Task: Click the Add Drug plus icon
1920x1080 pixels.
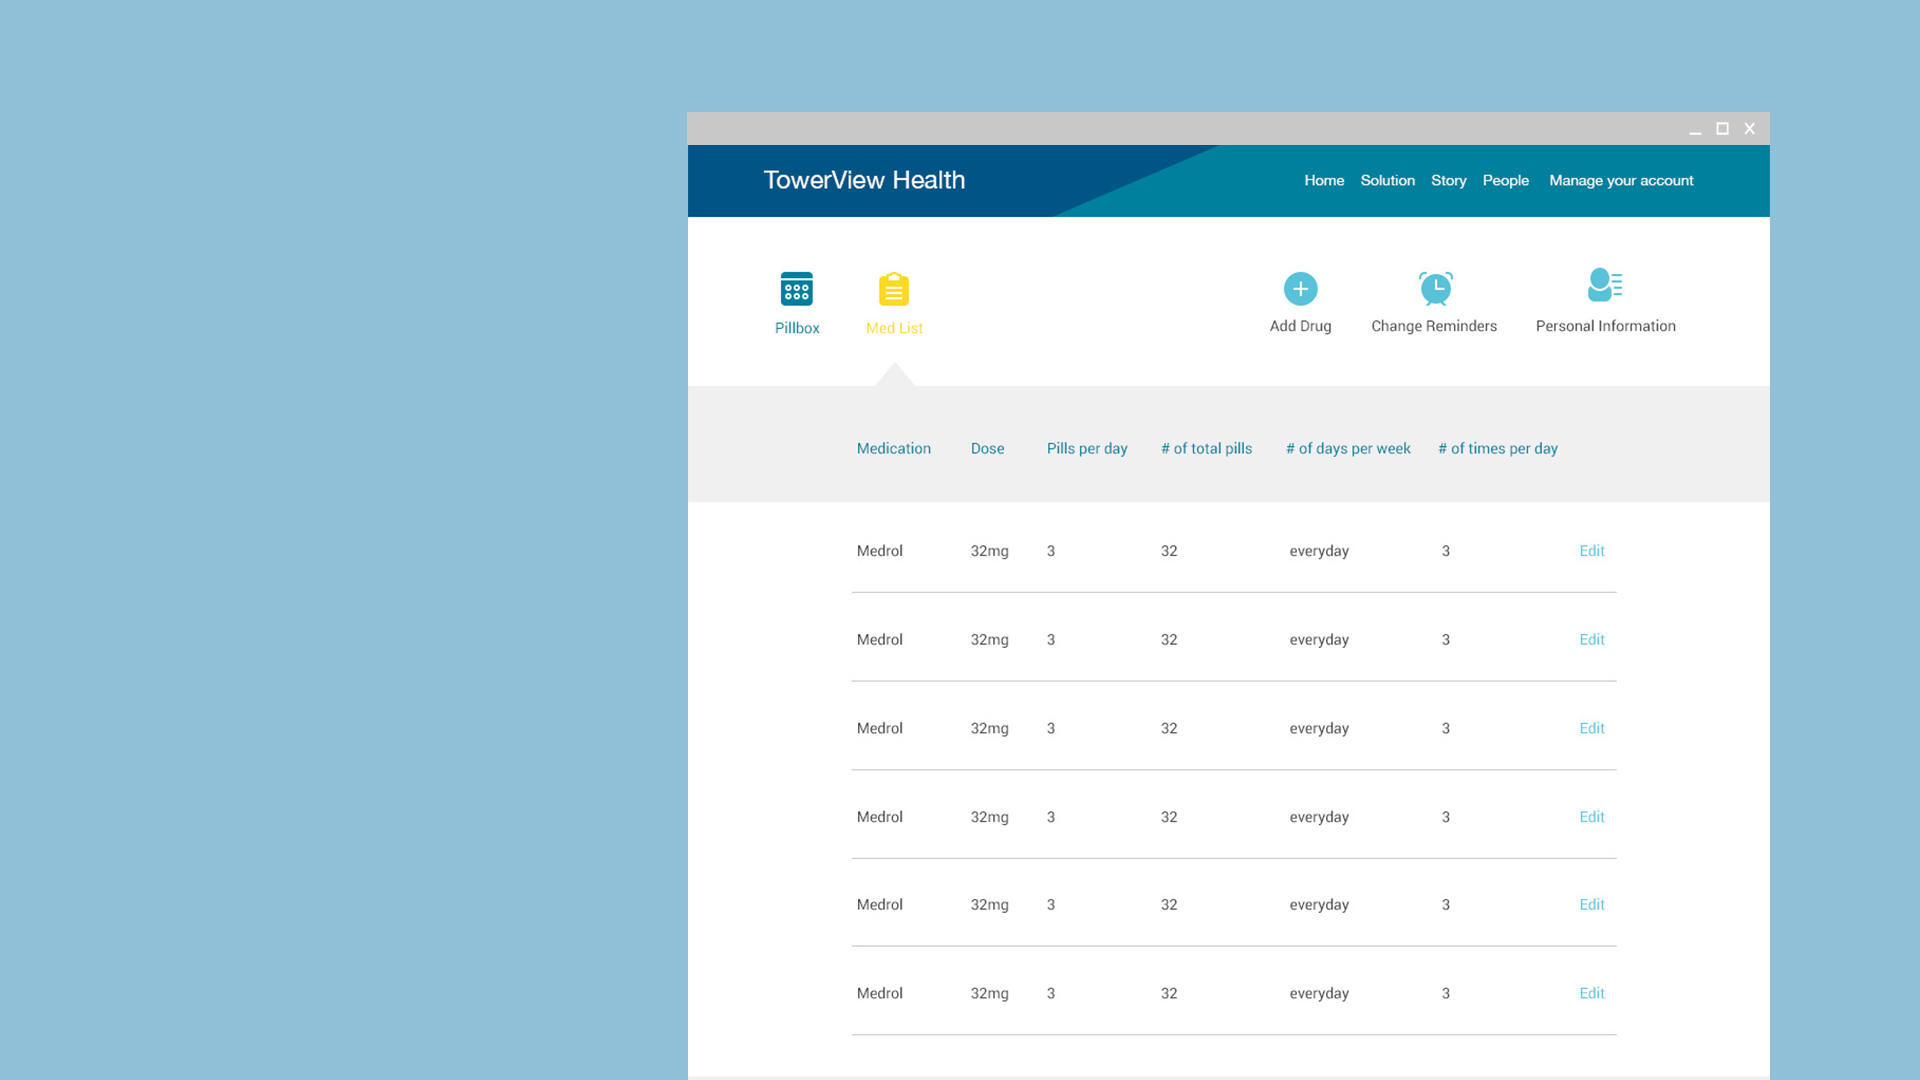Action: (1300, 289)
